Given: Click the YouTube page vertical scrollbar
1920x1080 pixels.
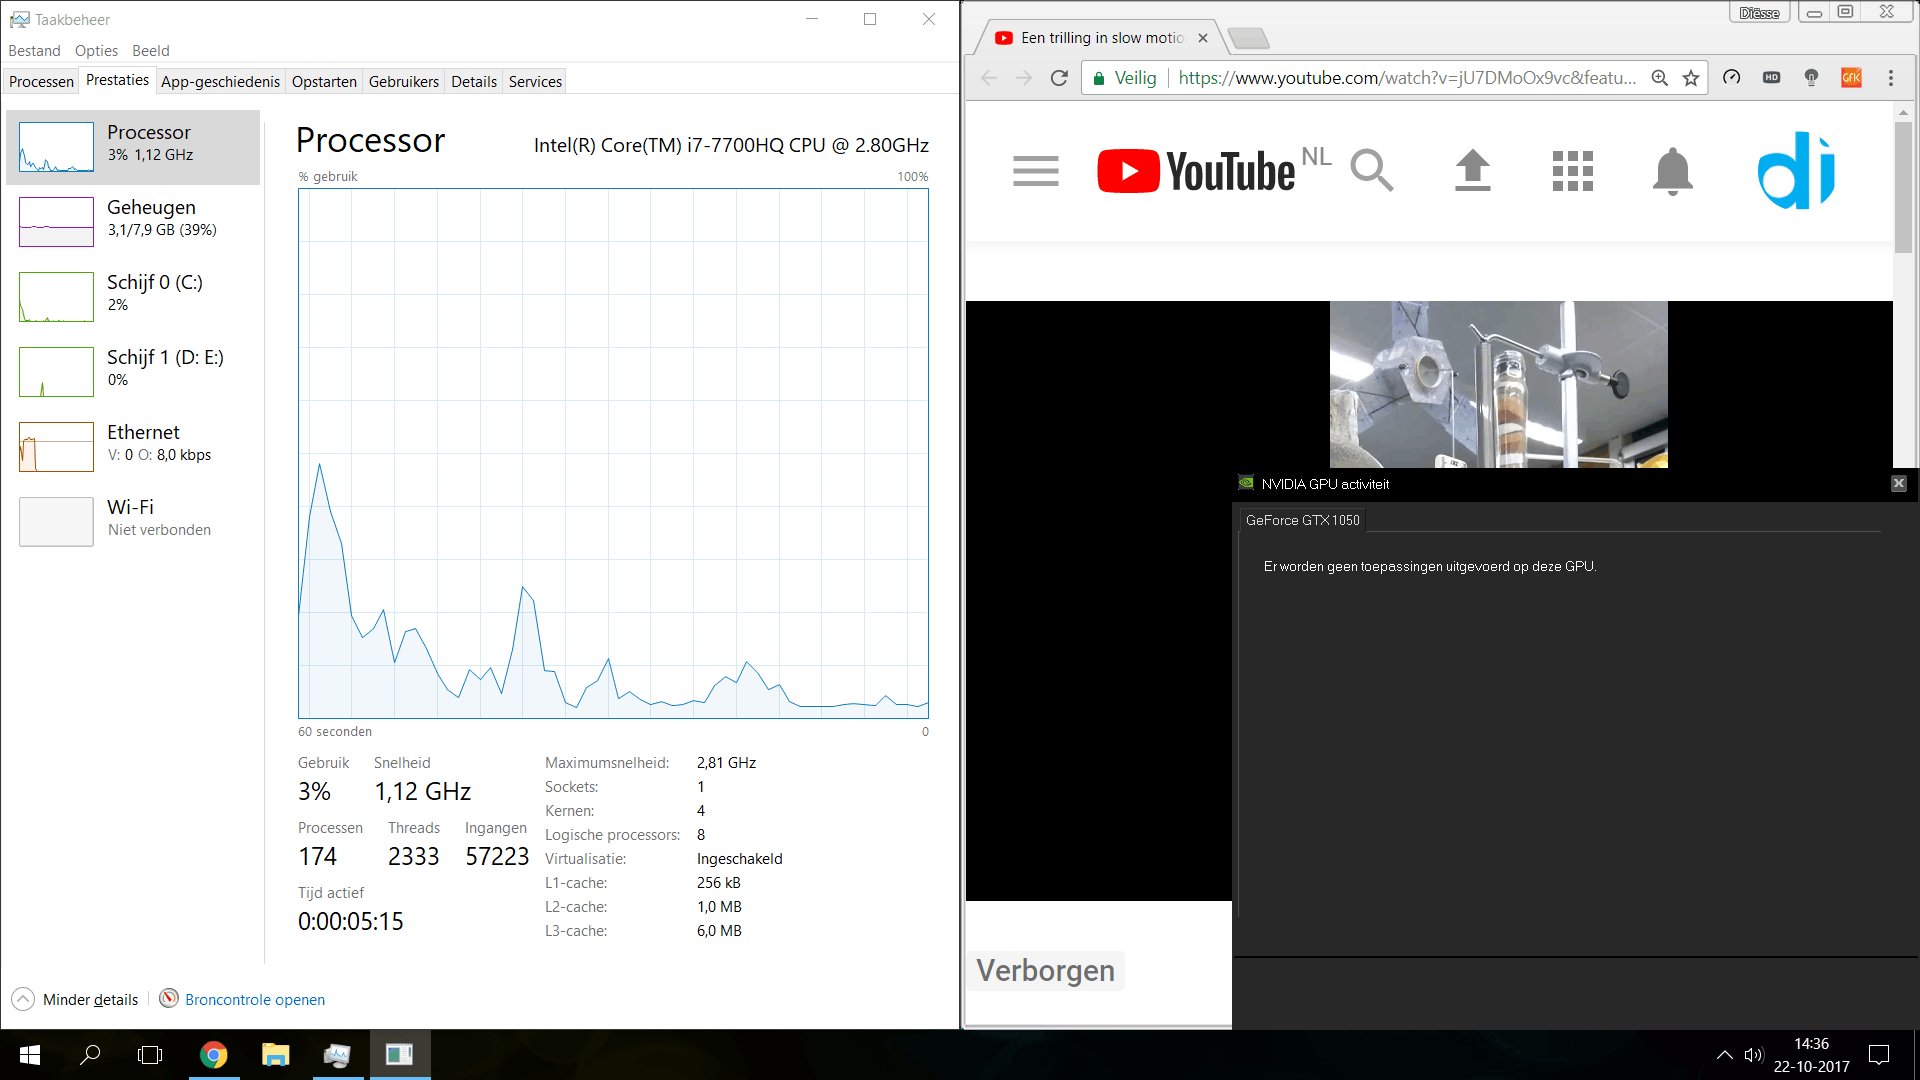Looking at the screenshot, I should click(x=1903, y=190).
